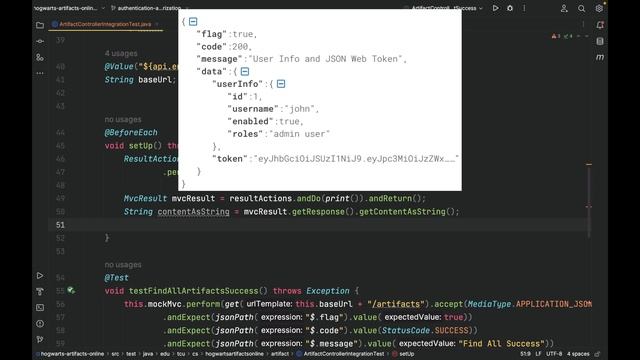Click the "/artifacts" string literal

396,304
